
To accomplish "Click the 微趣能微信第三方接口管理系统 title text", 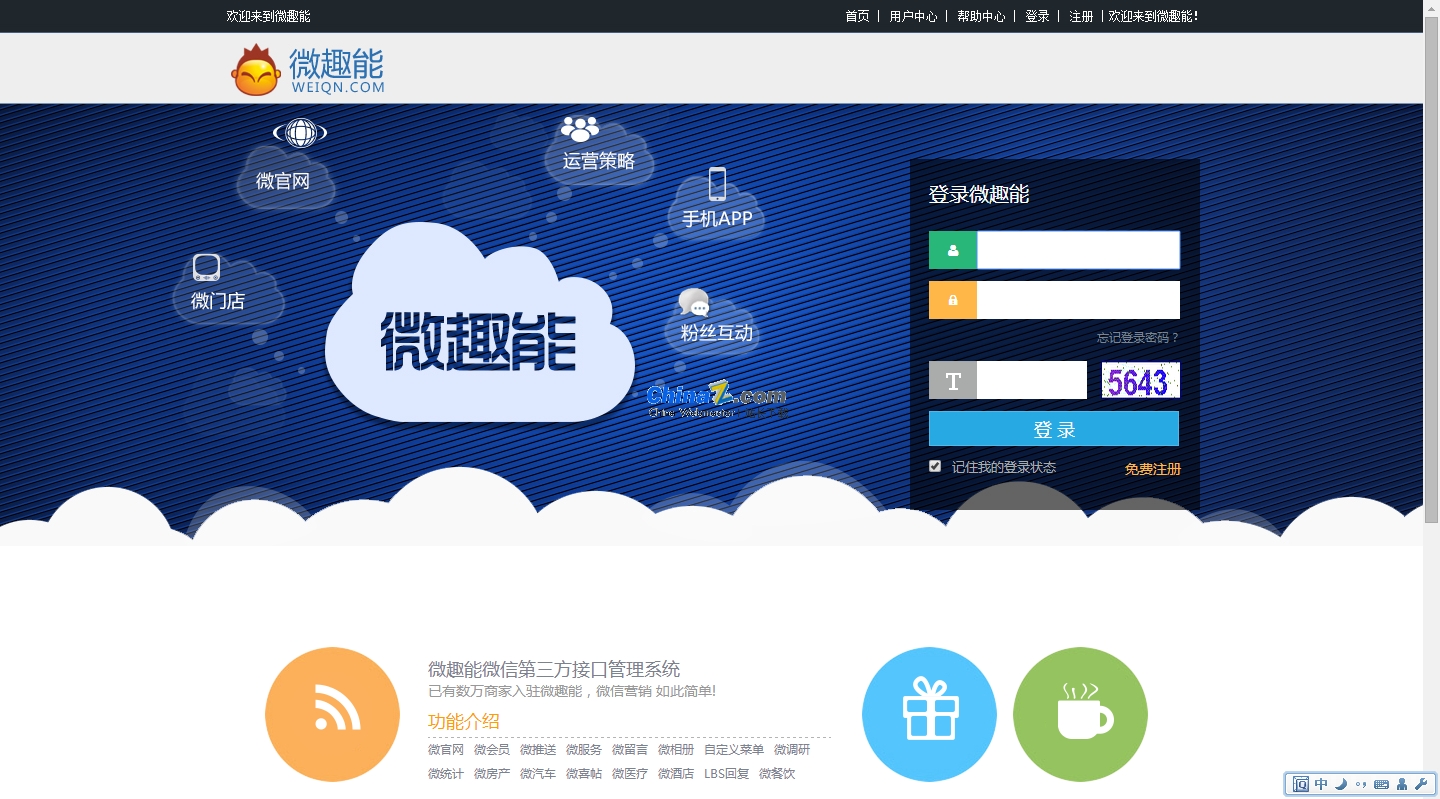I will pos(554,669).
